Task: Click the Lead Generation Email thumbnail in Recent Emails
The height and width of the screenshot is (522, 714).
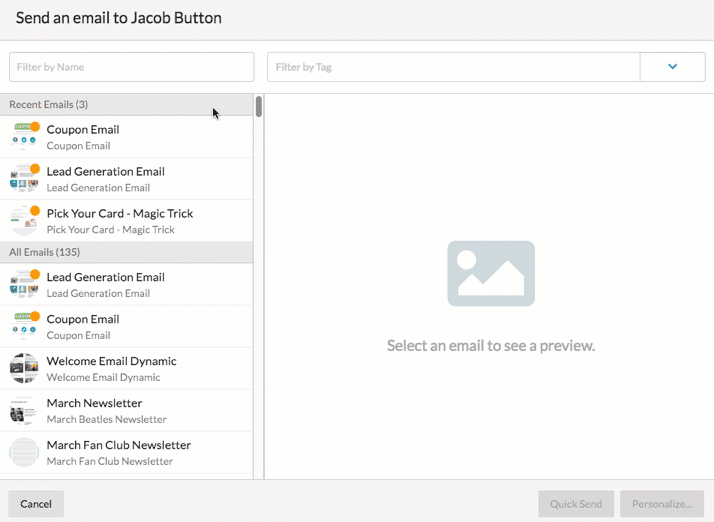Action: click(x=24, y=179)
